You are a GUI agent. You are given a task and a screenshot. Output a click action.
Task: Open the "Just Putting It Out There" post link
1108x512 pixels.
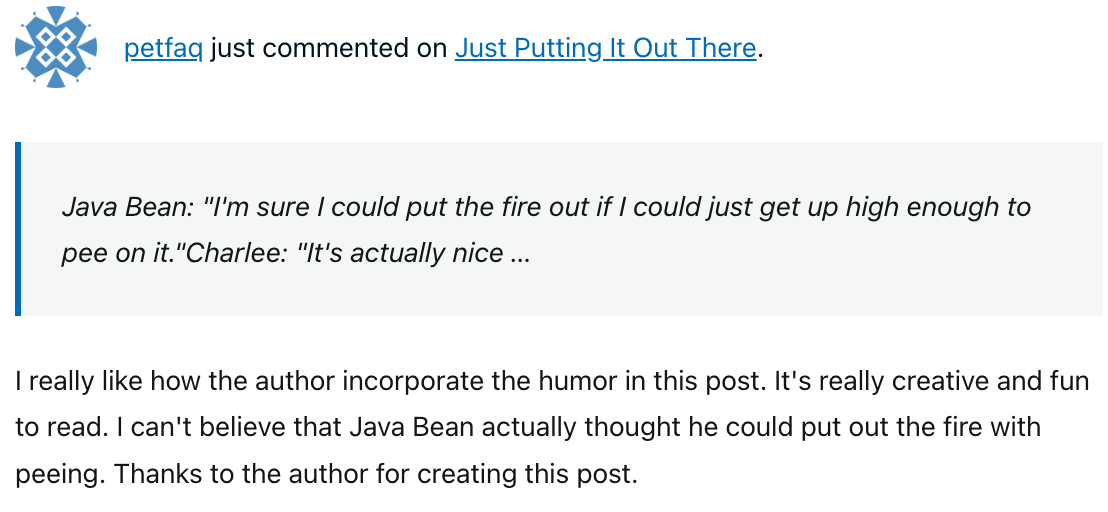605,48
